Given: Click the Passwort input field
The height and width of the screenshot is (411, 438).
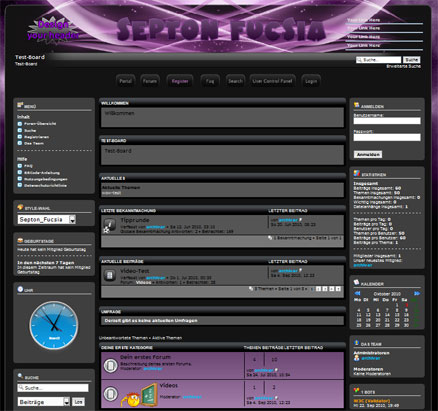Looking at the screenshot, I should pyautogui.click(x=387, y=137).
